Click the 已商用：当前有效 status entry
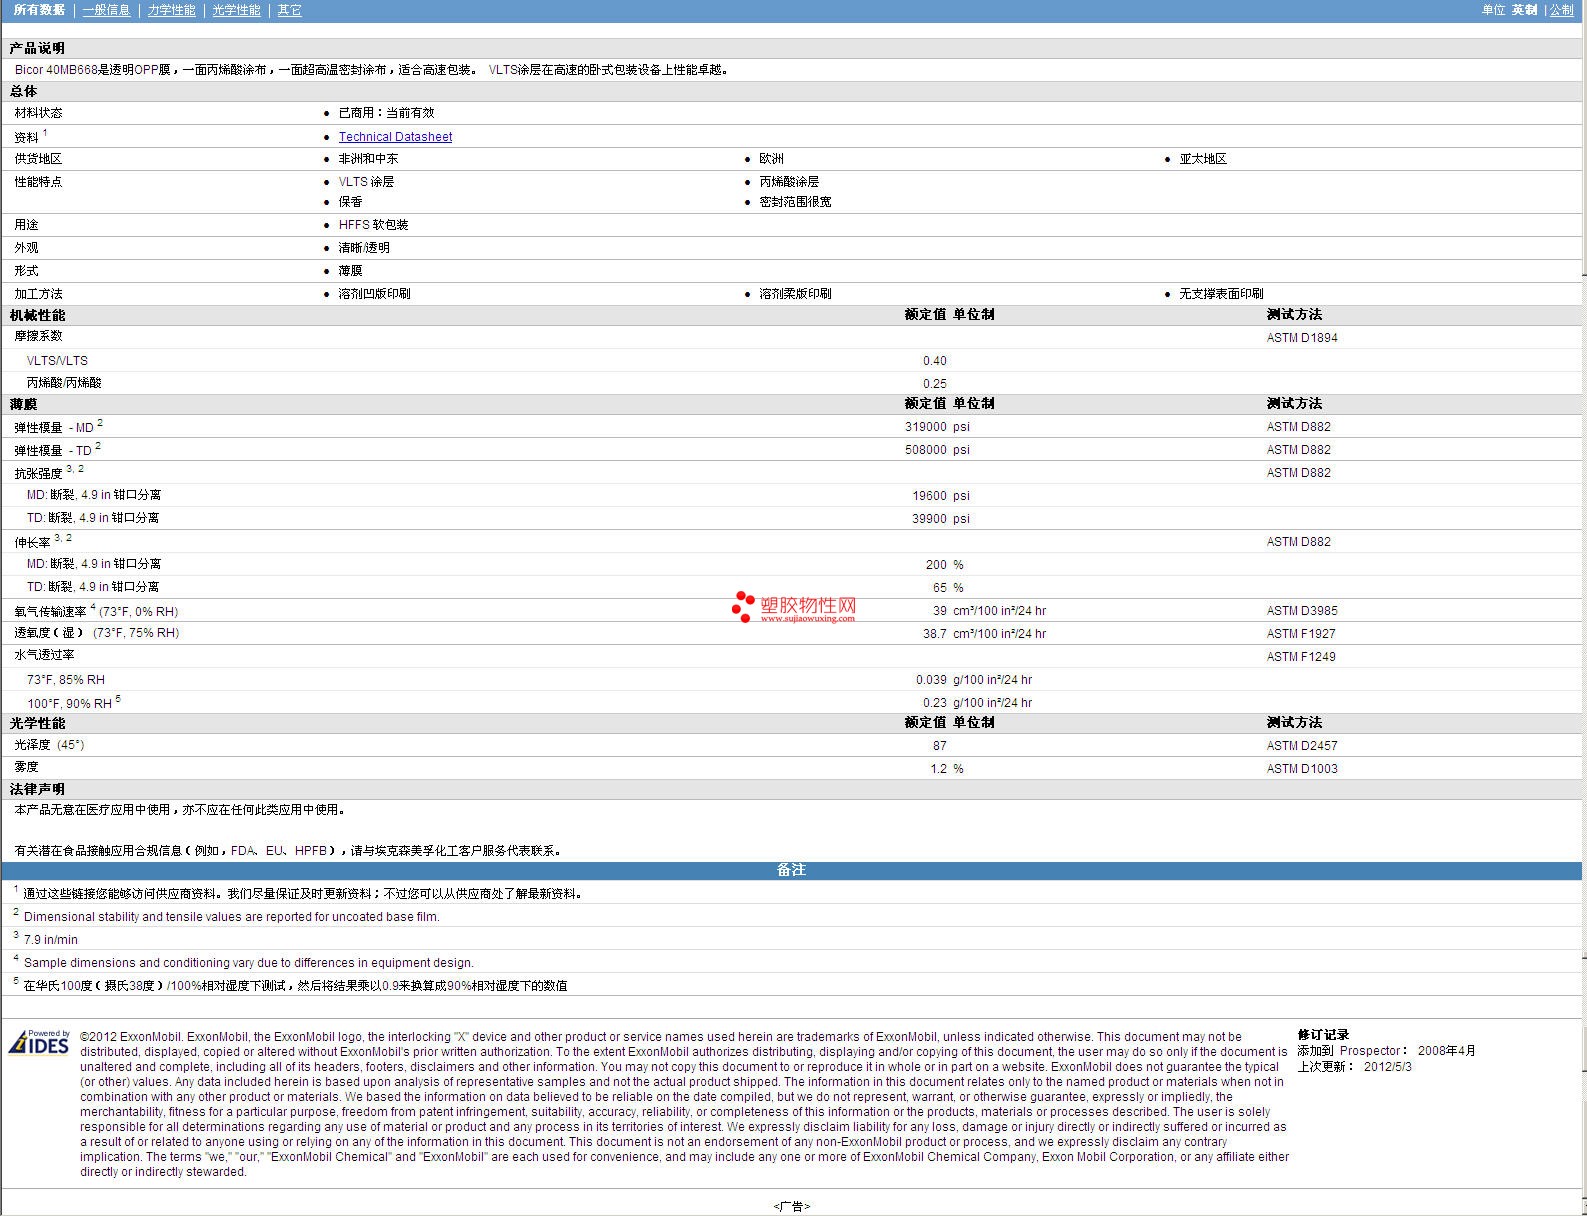This screenshot has height=1216, width=1587. (386, 113)
